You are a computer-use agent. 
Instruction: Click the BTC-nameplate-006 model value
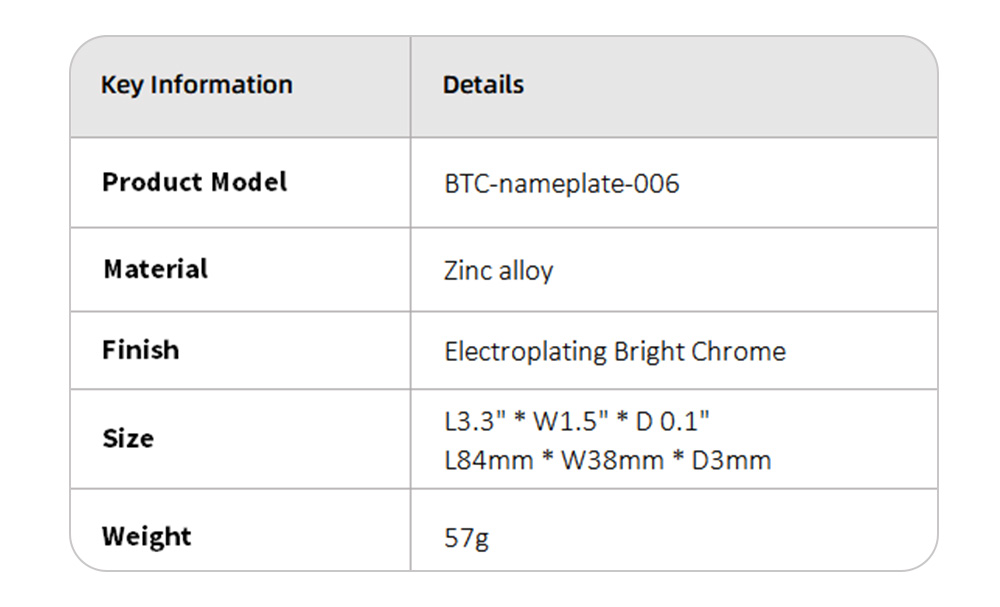point(561,184)
